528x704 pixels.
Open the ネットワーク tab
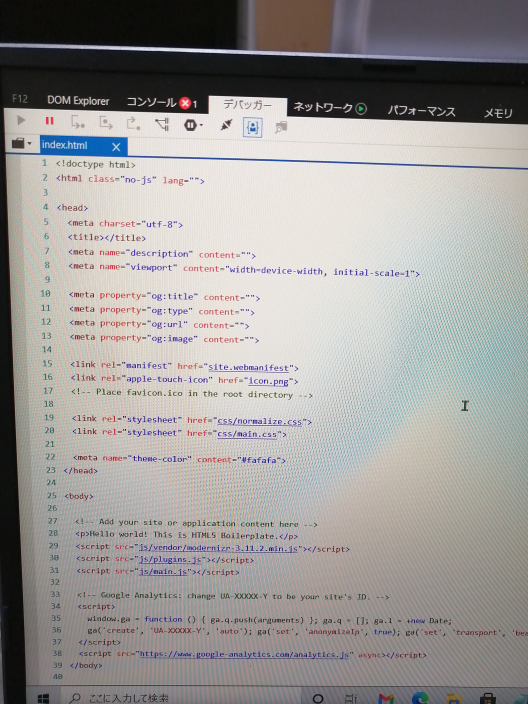point(323,107)
